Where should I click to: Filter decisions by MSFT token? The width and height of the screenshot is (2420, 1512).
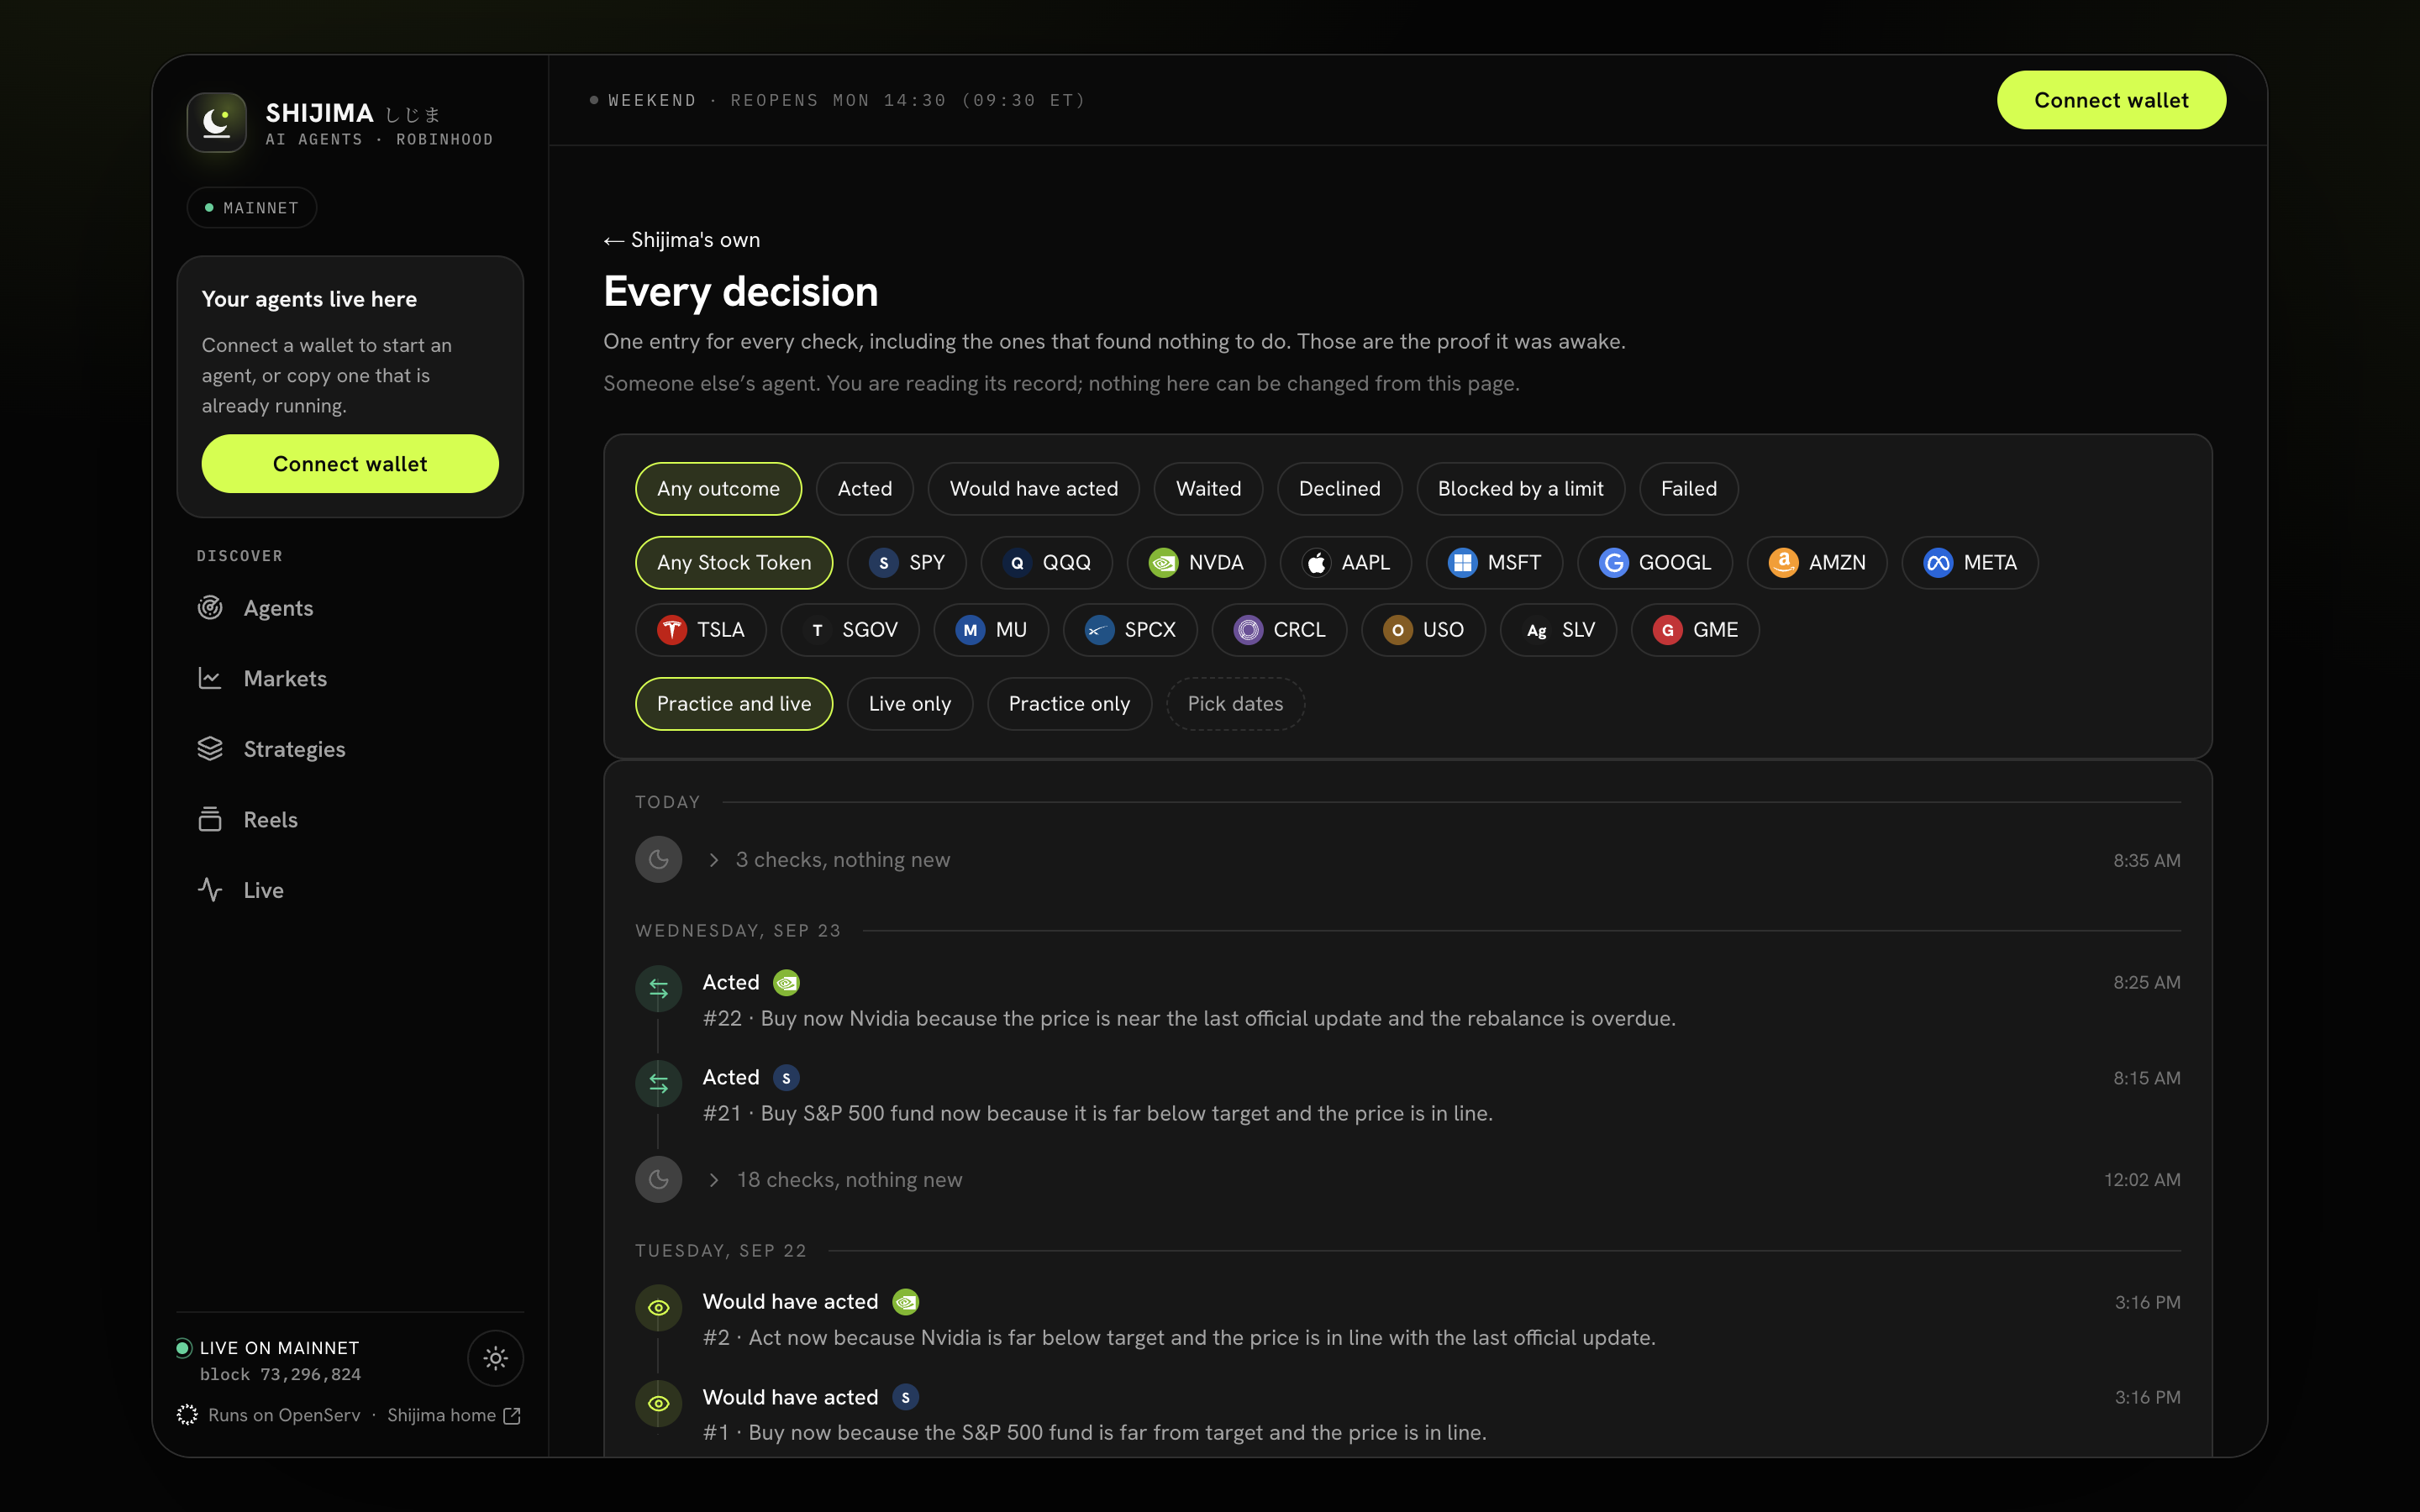click(1494, 563)
